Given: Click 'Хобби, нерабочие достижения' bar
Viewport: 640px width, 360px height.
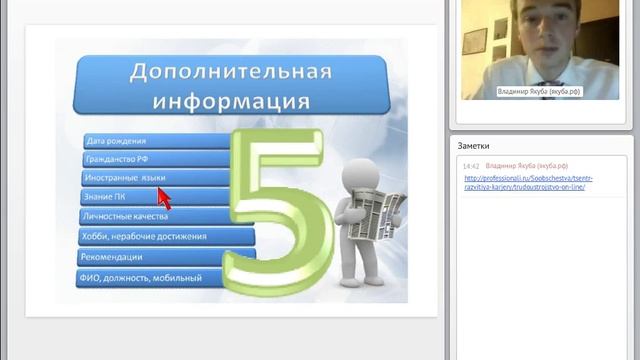Looking at the screenshot, I should coord(167,236).
